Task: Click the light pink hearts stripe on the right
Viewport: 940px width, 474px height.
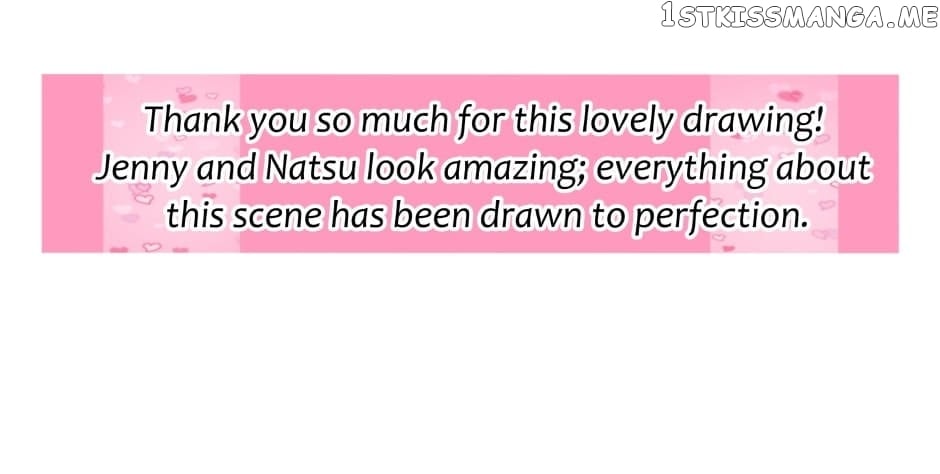Action: pos(773,163)
